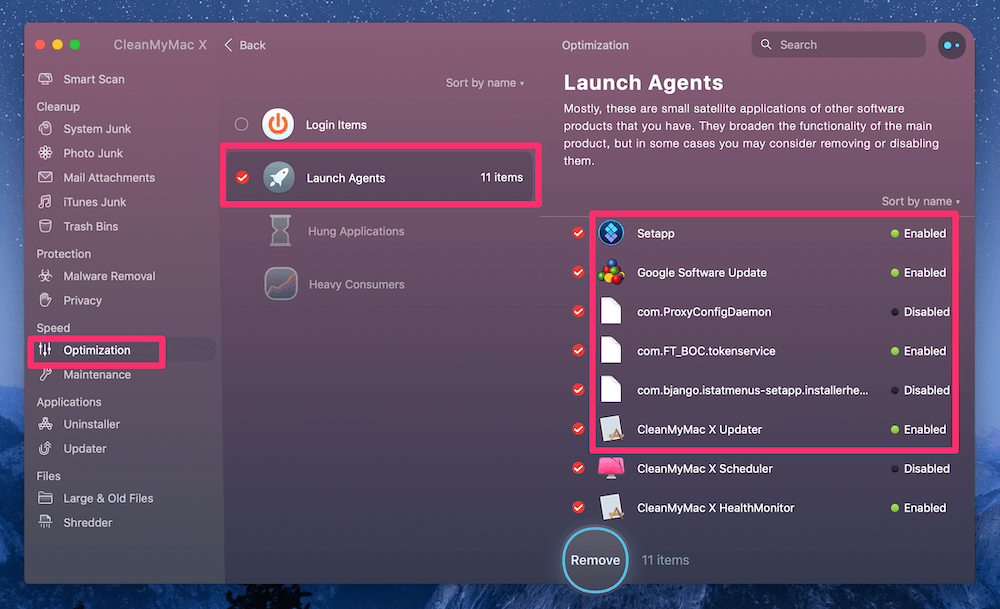
Task: Toggle CleanMyMac X Scheduler Disabled status
Action: tap(920, 469)
